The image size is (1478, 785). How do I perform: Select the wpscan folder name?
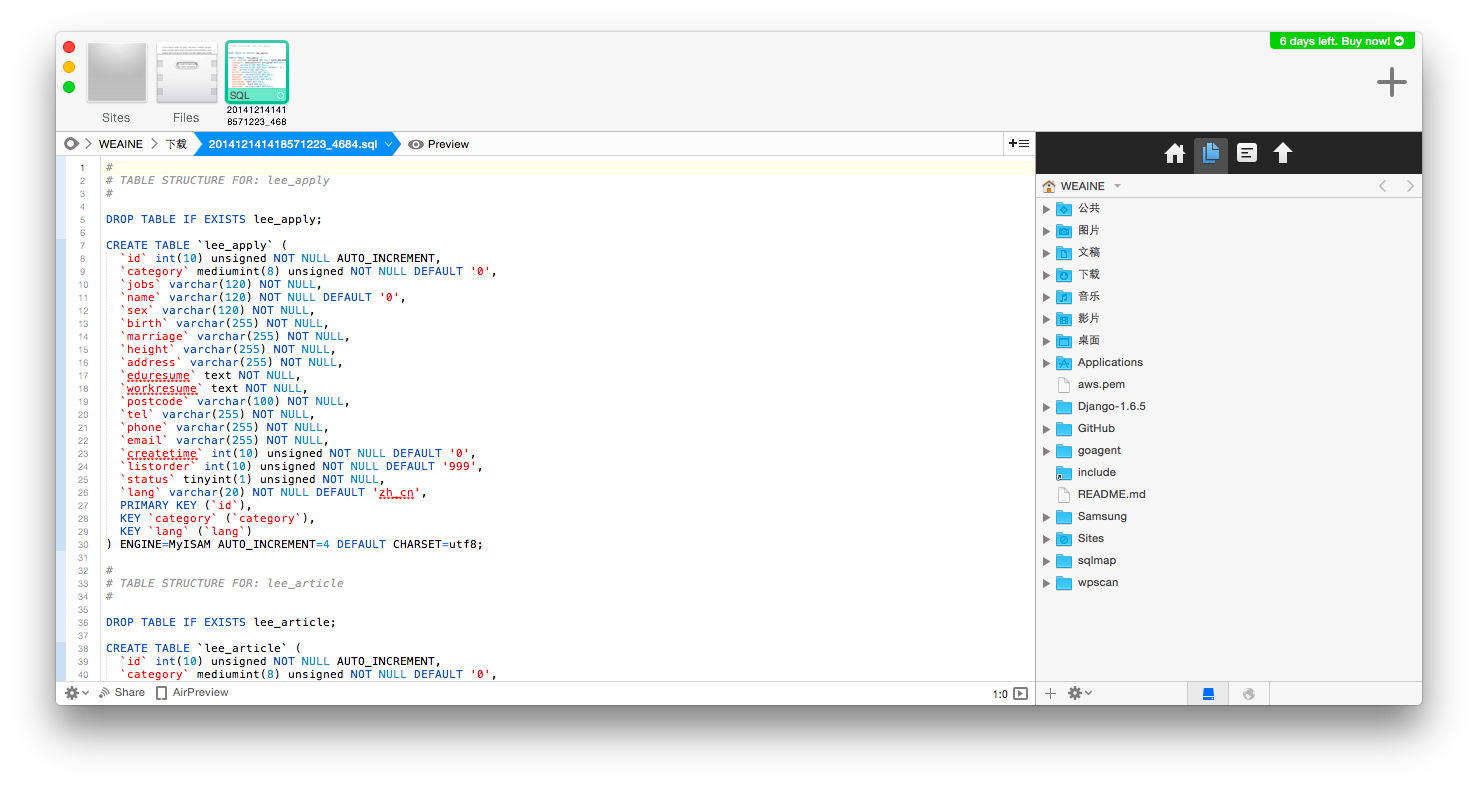[x=1098, y=582]
